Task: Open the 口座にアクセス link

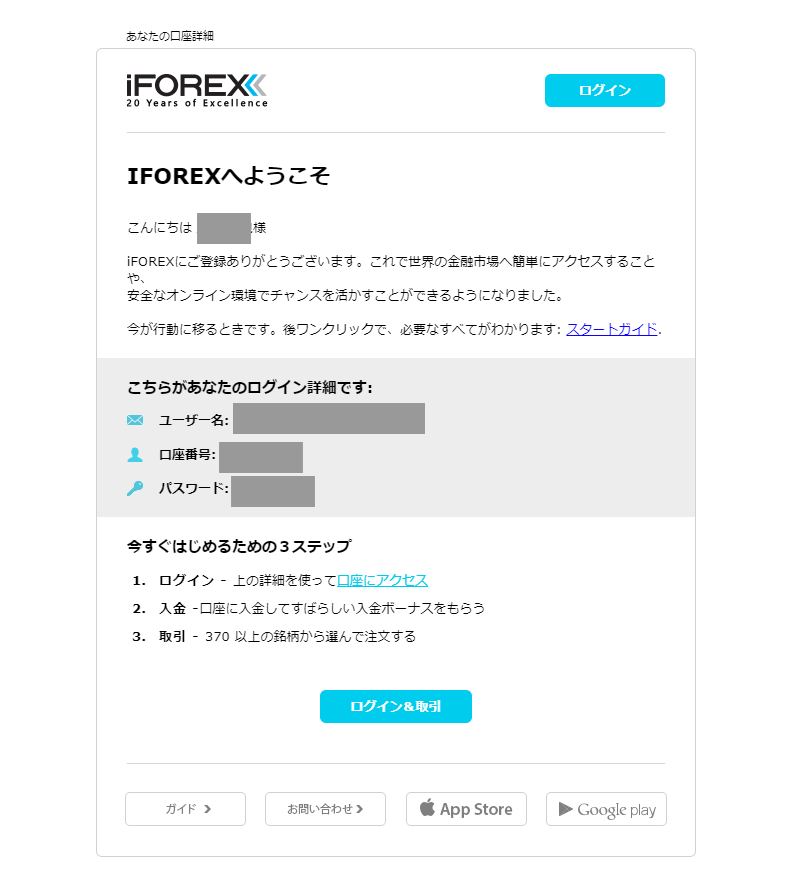Action: pyautogui.click(x=382, y=580)
